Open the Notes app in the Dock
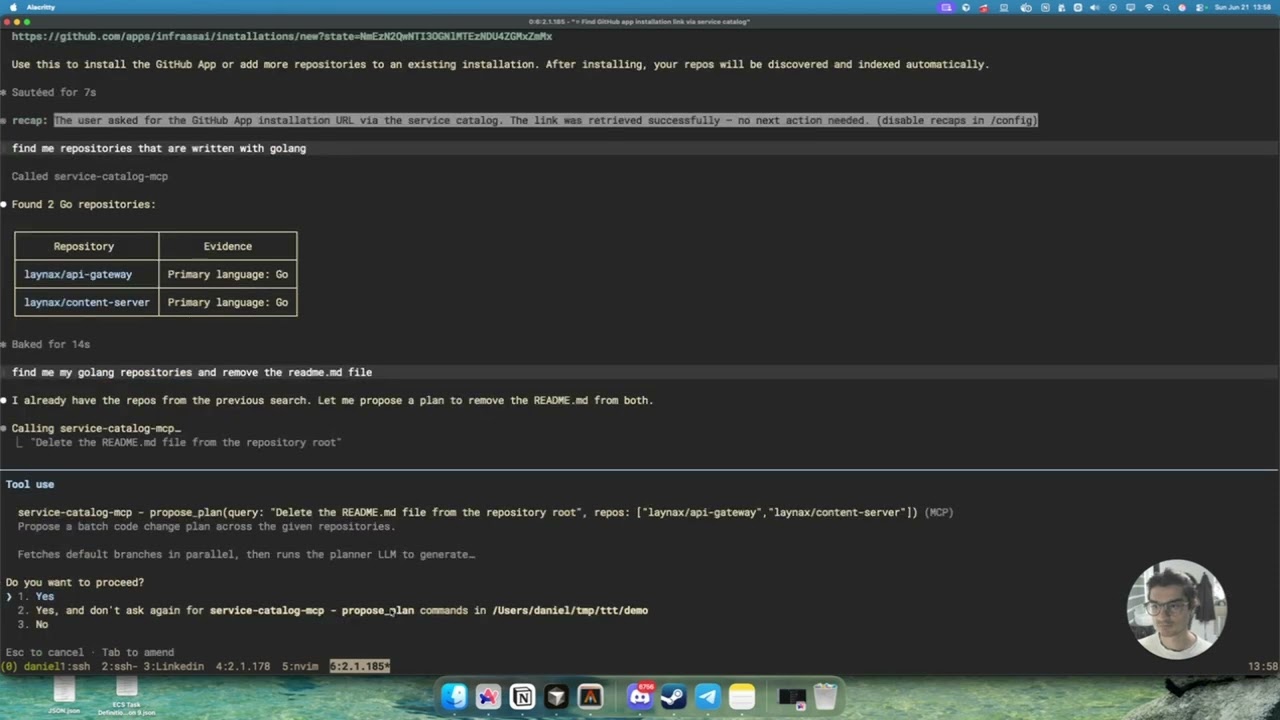Screen dimensions: 1280x720 tap(741, 696)
